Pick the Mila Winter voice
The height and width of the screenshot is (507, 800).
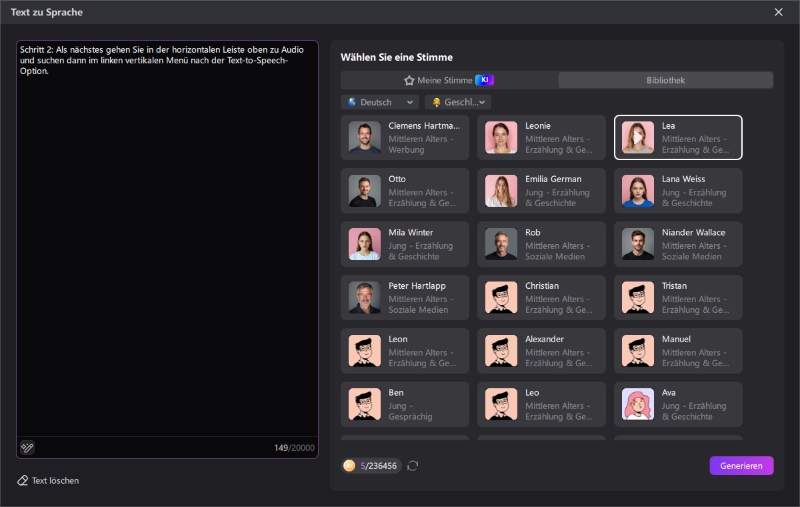click(404, 244)
